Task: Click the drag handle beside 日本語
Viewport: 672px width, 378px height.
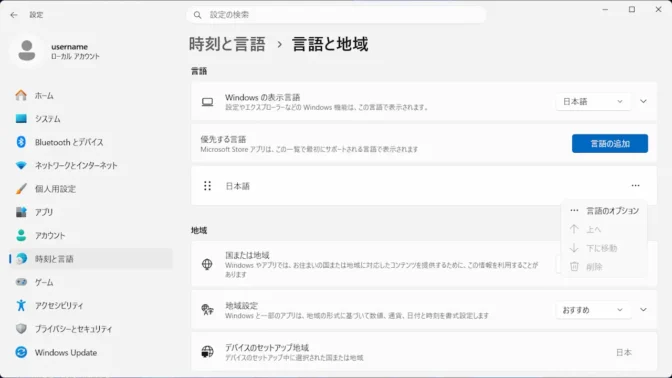Action: [x=207, y=186]
